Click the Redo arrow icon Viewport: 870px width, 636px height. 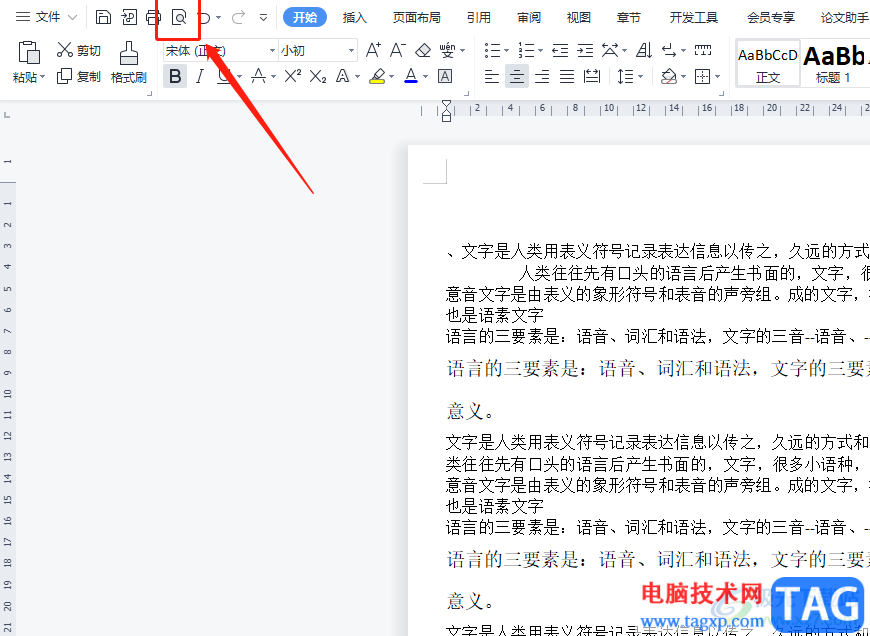coord(239,18)
